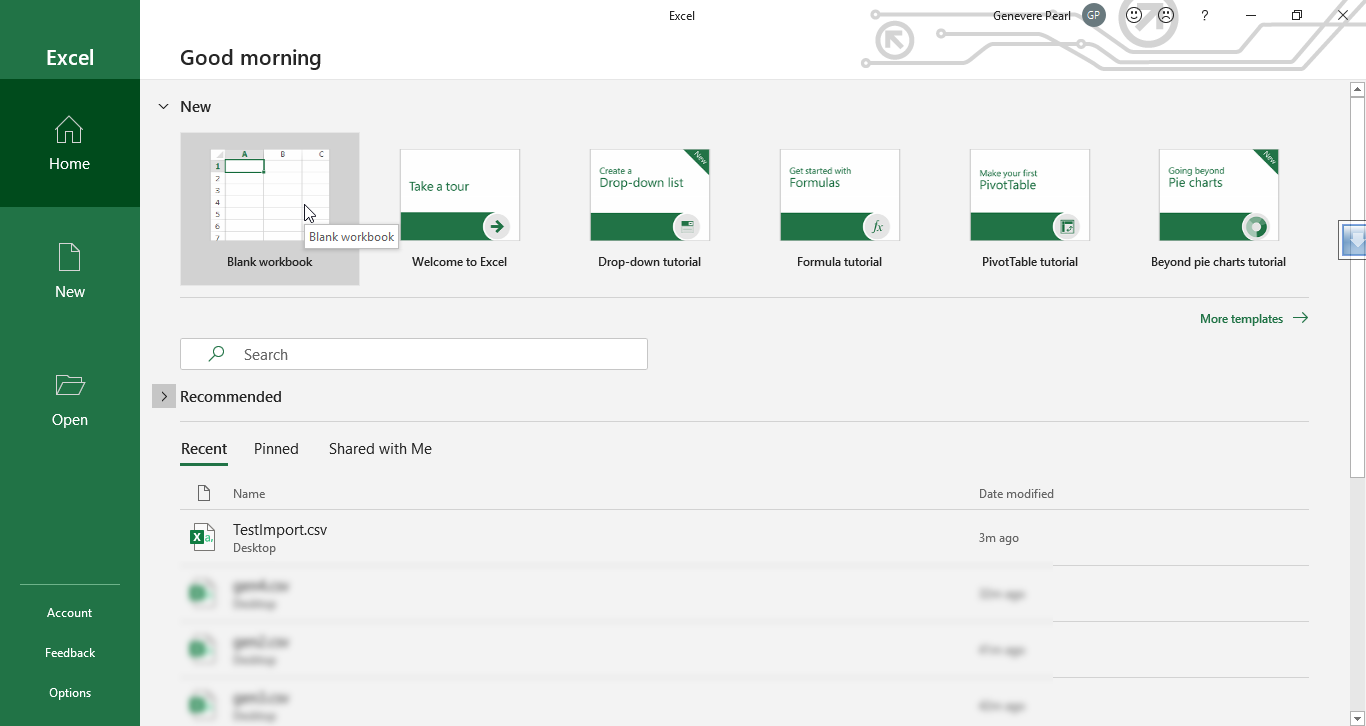Sort files by the Name column header
The image size is (1366, 726).
249,493
